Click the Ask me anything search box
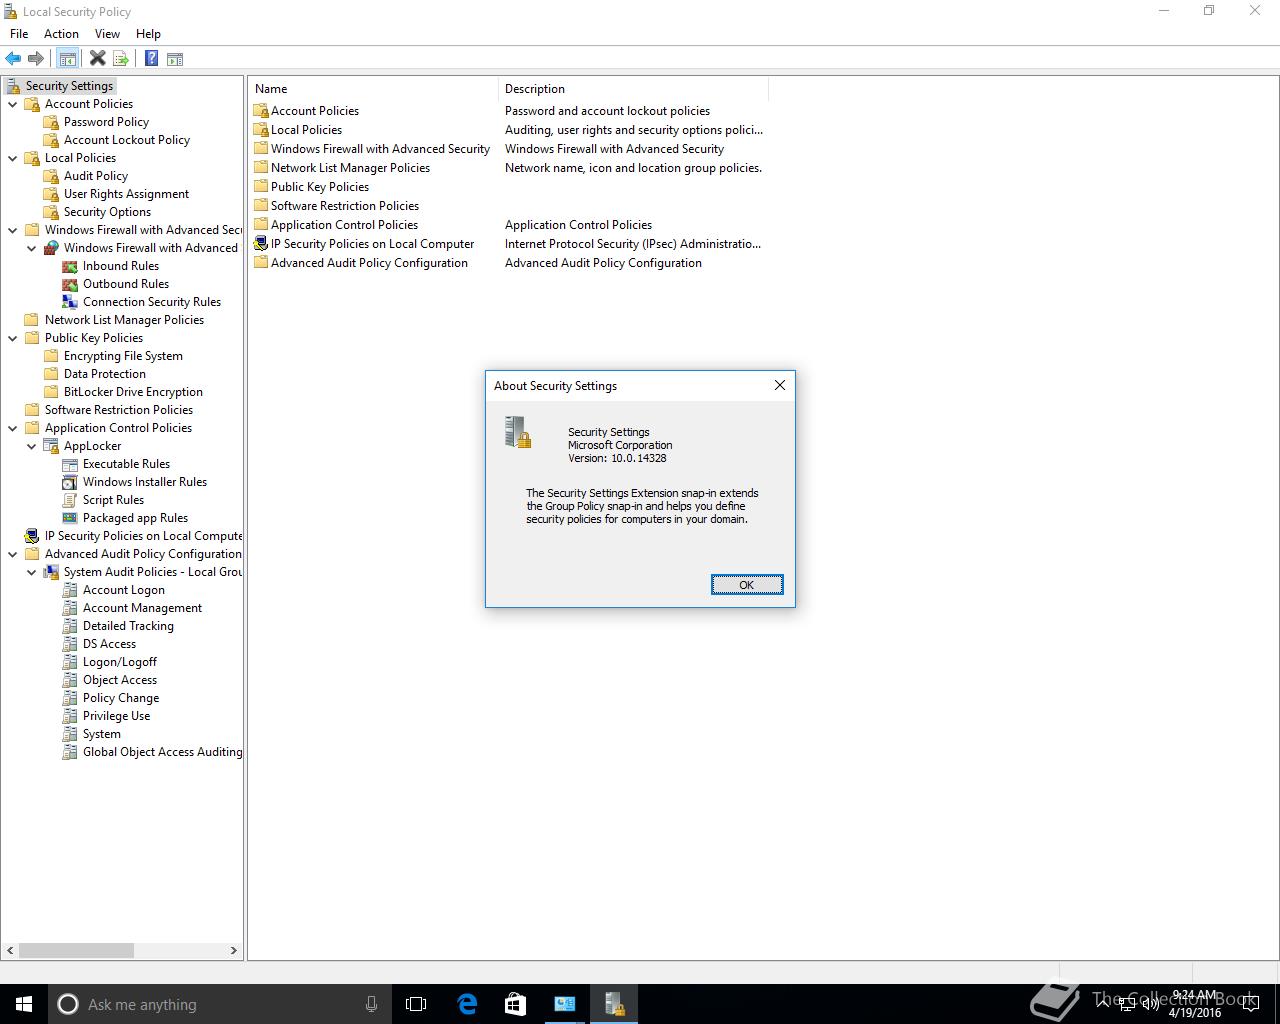The height and width of the screenshot is (1024, 1280). pos(218,1004)
